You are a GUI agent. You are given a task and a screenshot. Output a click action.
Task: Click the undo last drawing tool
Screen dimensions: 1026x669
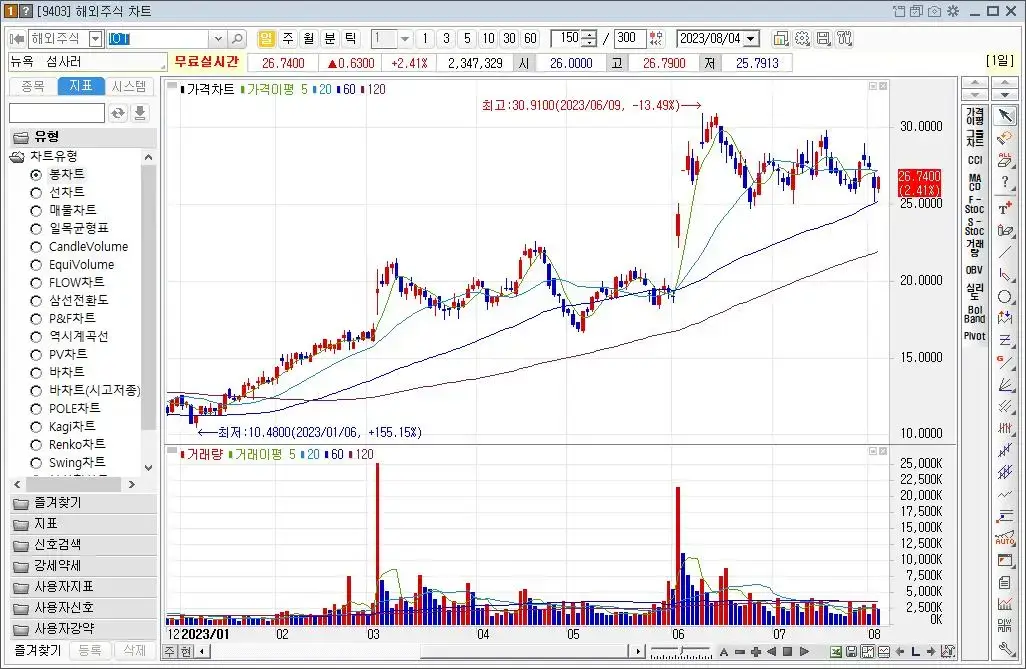[x=1005, y=137]
